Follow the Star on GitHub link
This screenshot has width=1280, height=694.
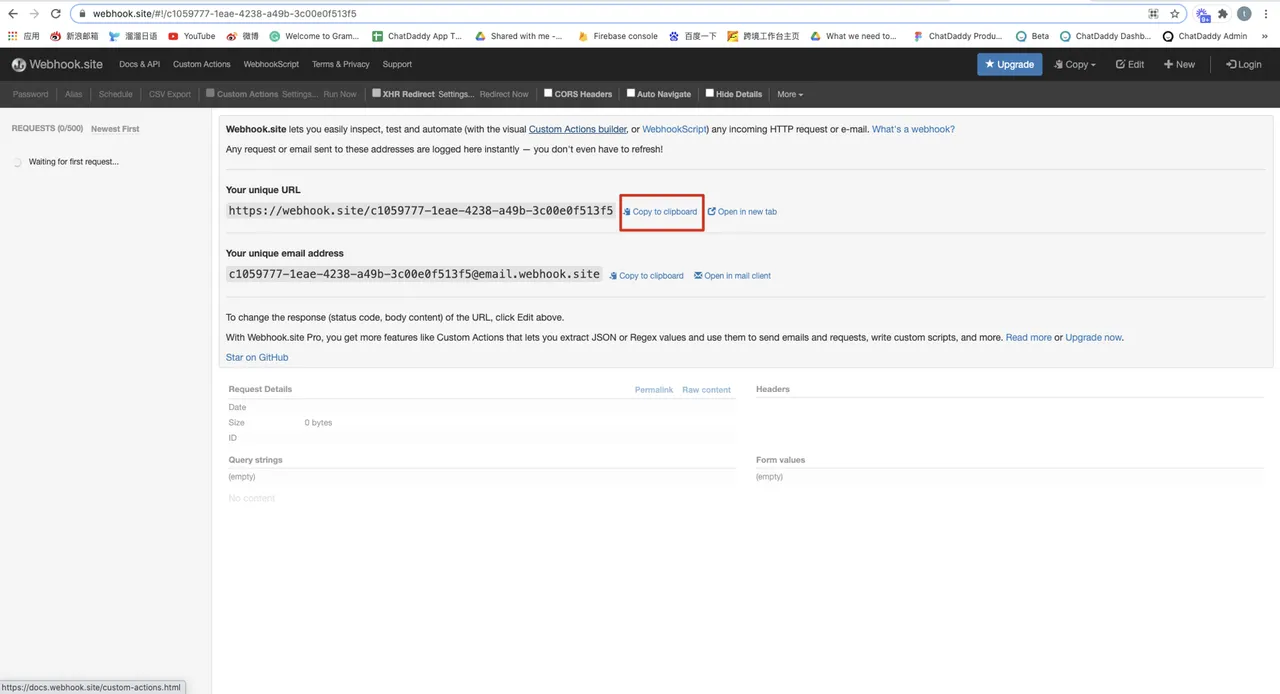[257, 357]
